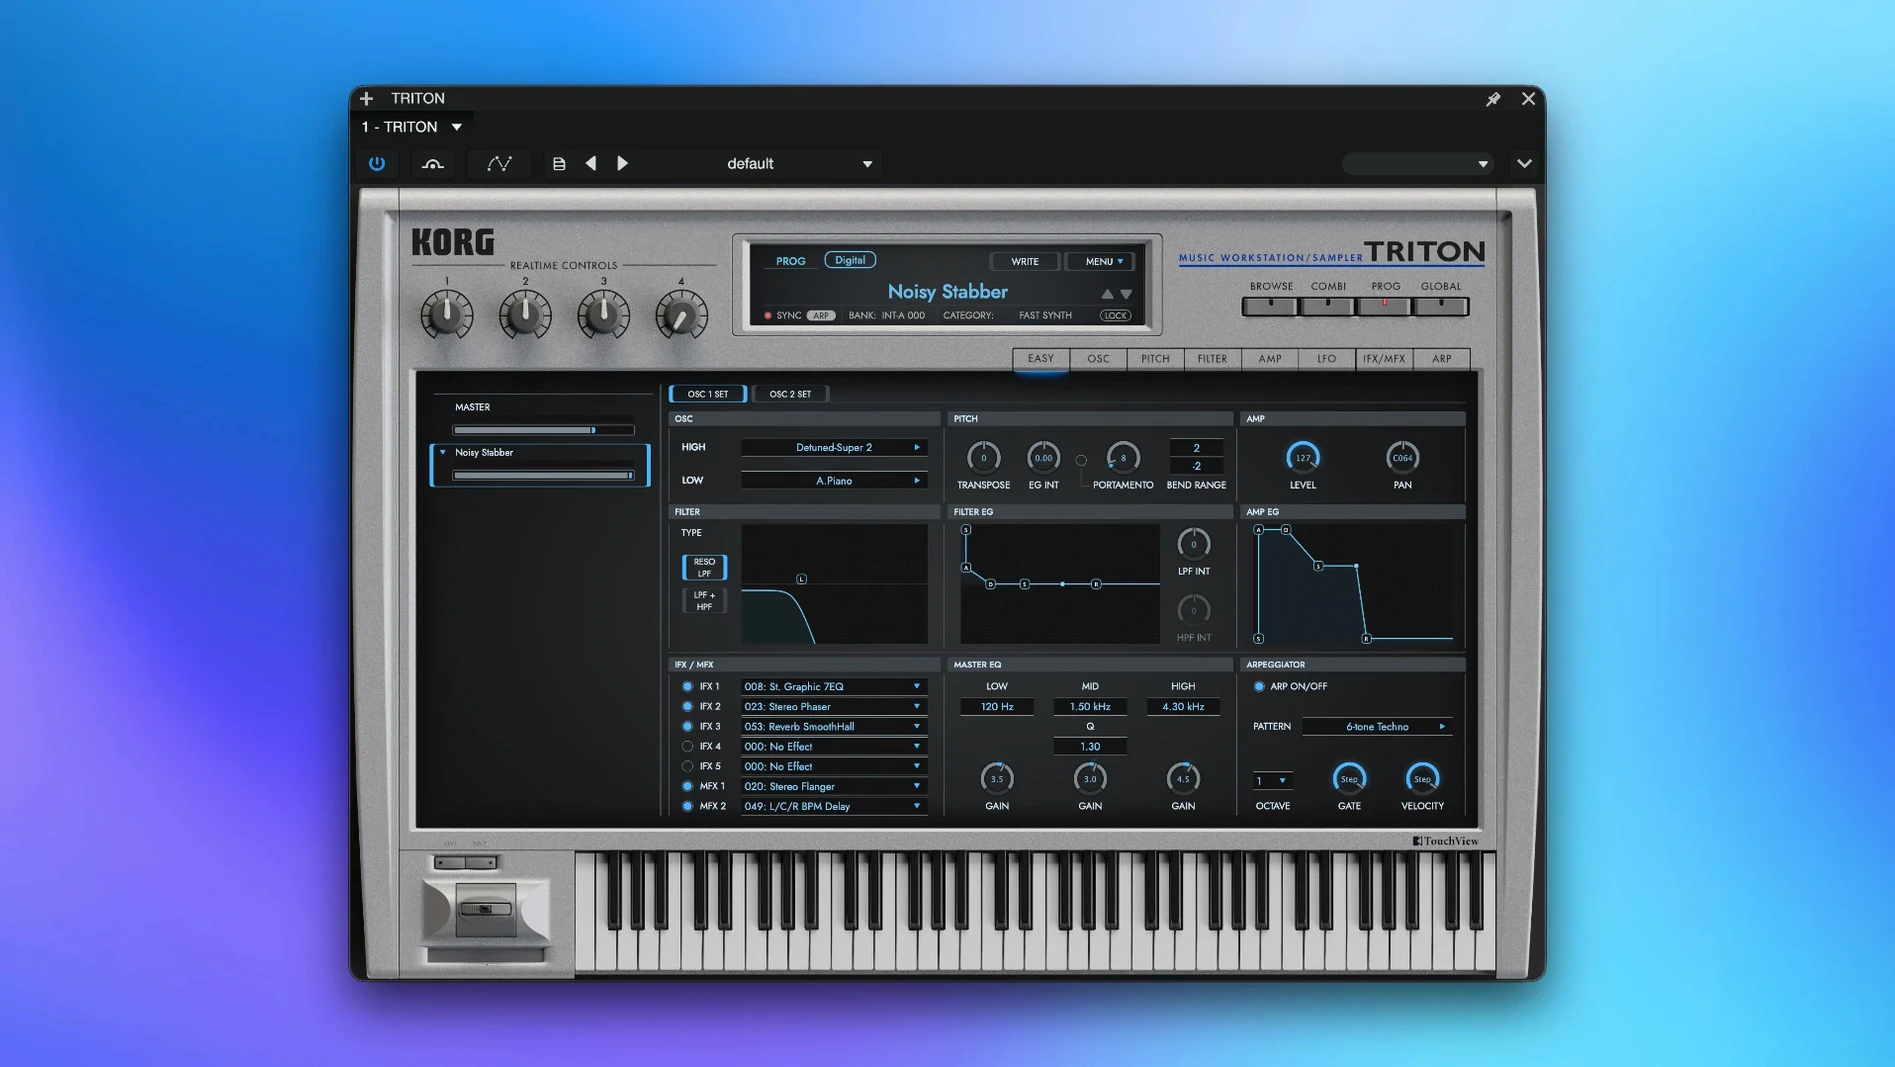Click the Pan knob

1402,458
